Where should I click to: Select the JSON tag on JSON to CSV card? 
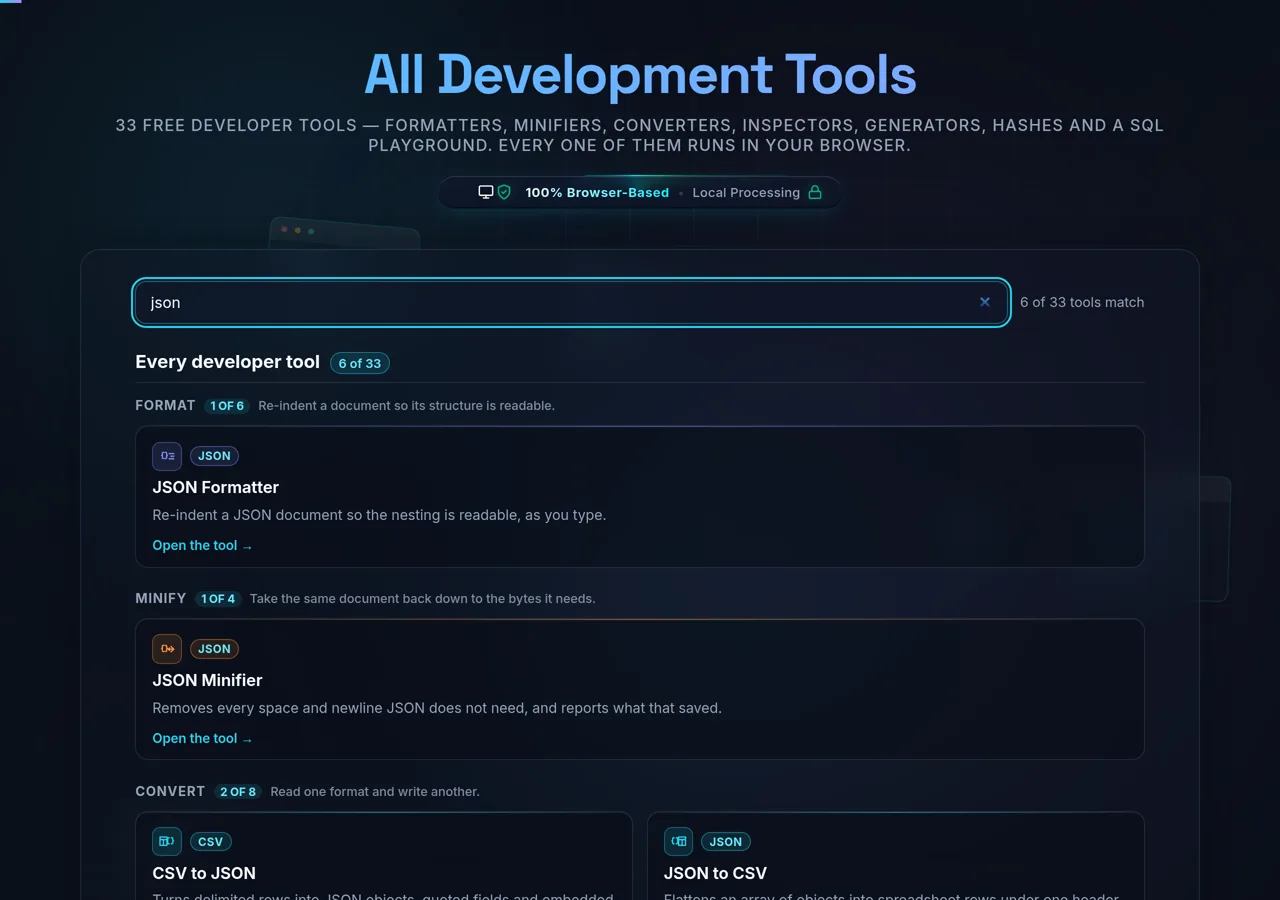coord(726,842)
